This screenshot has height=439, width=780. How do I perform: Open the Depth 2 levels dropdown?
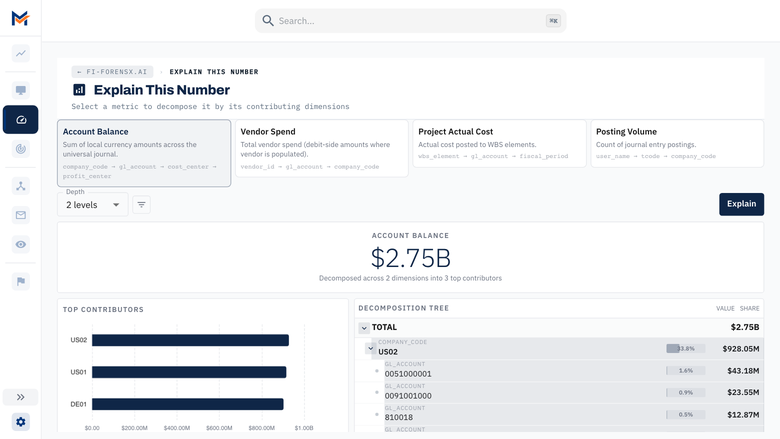click(93, 204)
